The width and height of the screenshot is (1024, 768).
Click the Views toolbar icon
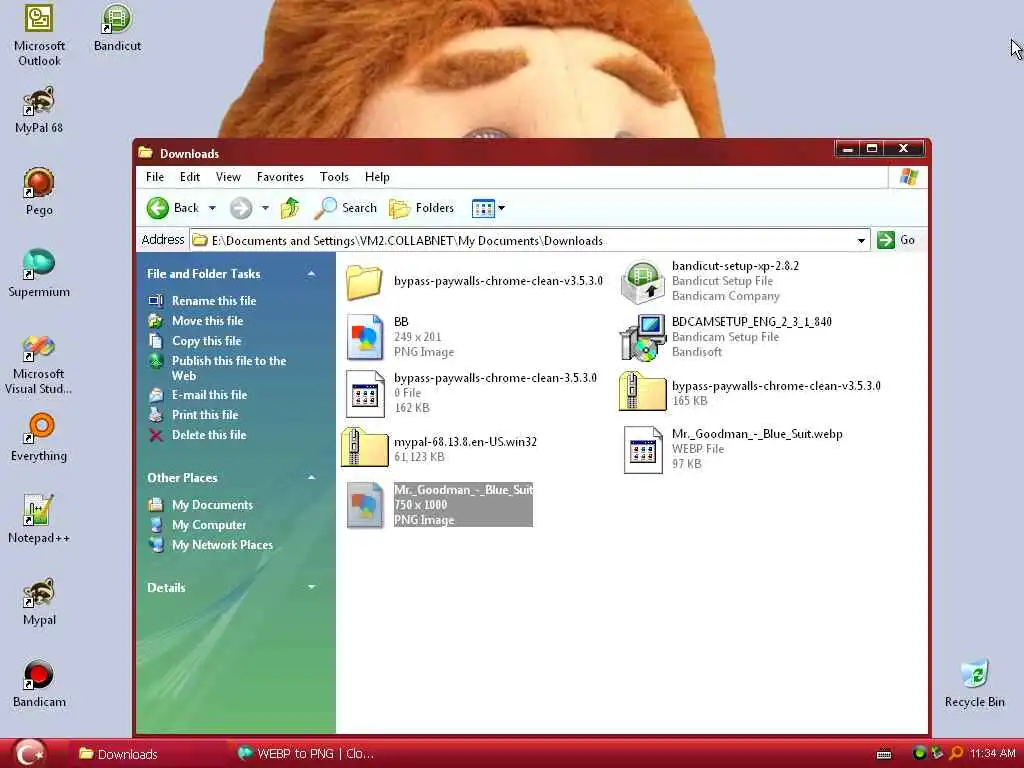click(483, 208)
